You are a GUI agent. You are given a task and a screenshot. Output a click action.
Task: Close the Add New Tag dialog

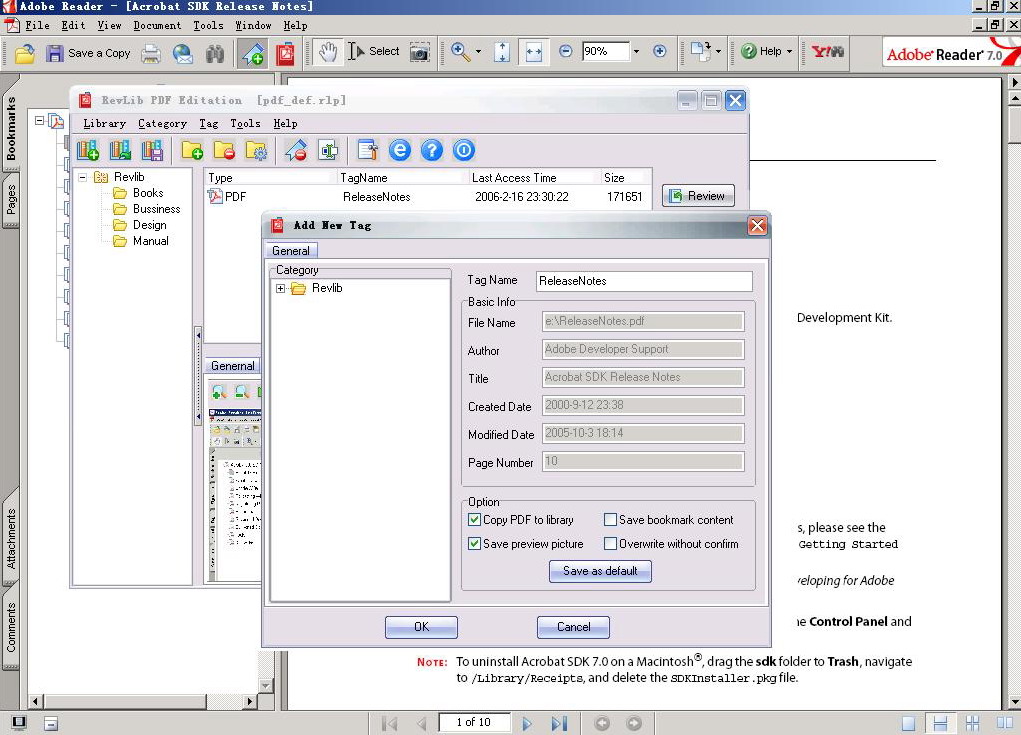[x=757, y=225]
